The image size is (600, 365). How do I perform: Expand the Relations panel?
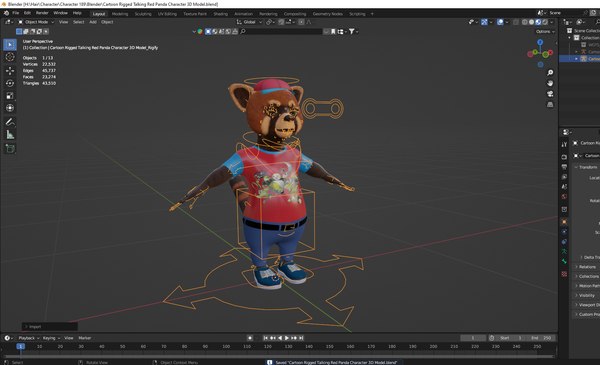point(587,267)
